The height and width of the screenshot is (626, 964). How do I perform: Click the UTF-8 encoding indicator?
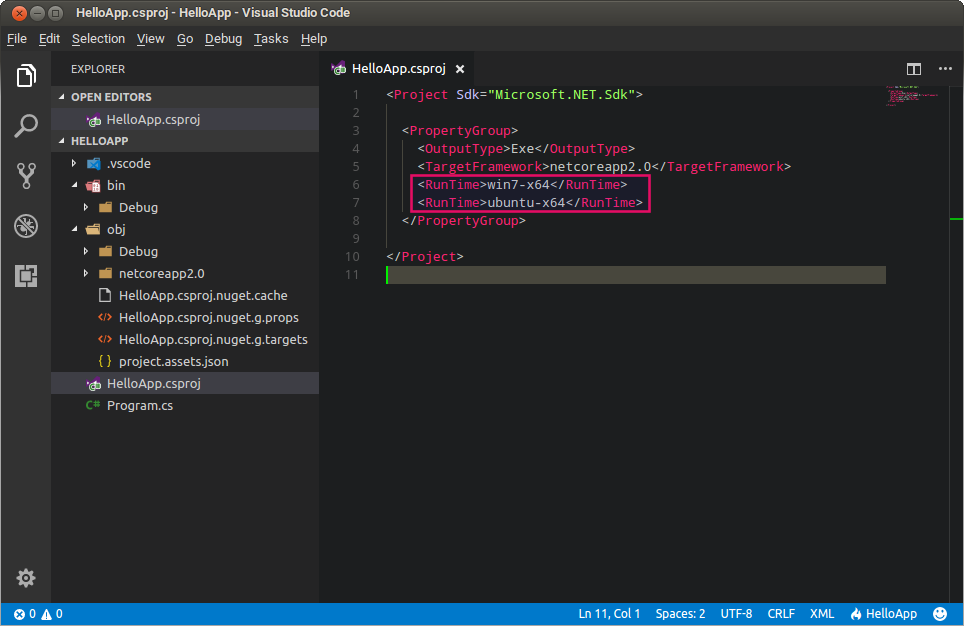[x=736, y=613]
